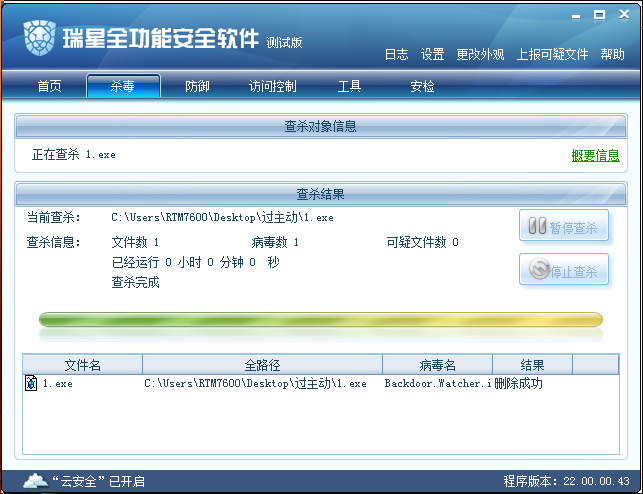643x494 pixels.
Task: Open the 帮助 help menu
Action: (613, 54)
